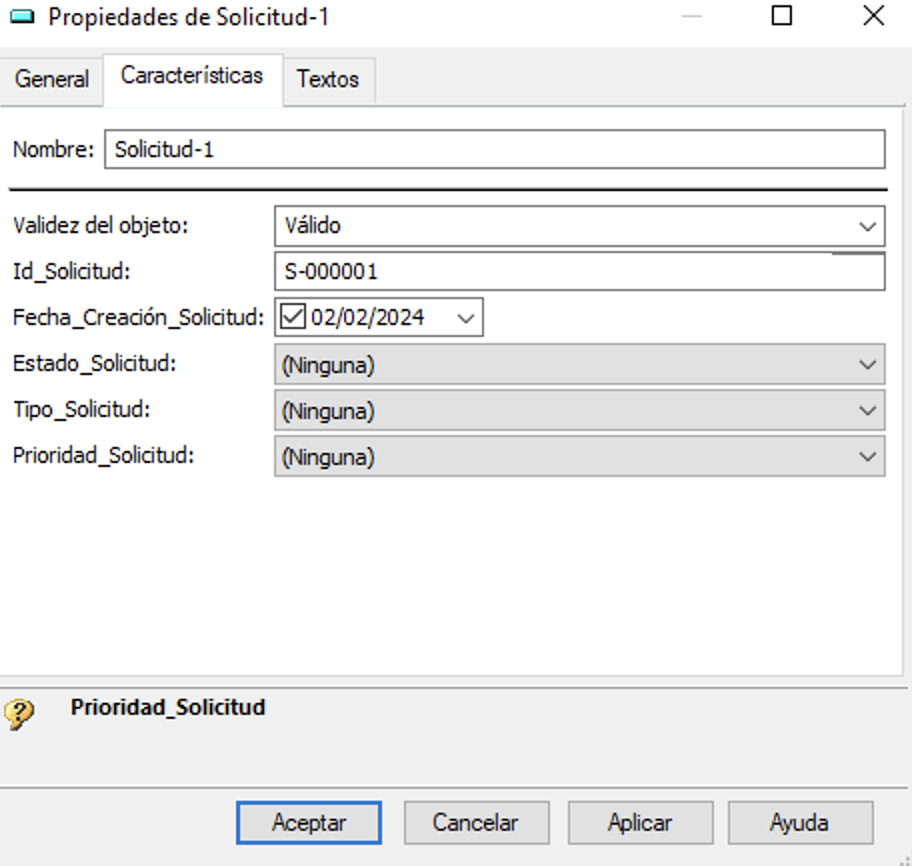Screen dimensions: 912x866
Task: Switch to the Textos tab
Action: (x=328, y=80)
